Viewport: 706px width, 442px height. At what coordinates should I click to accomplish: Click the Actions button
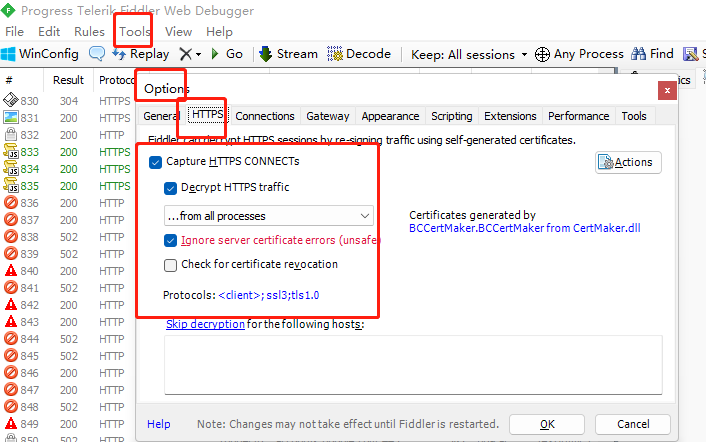click(628, 162)
